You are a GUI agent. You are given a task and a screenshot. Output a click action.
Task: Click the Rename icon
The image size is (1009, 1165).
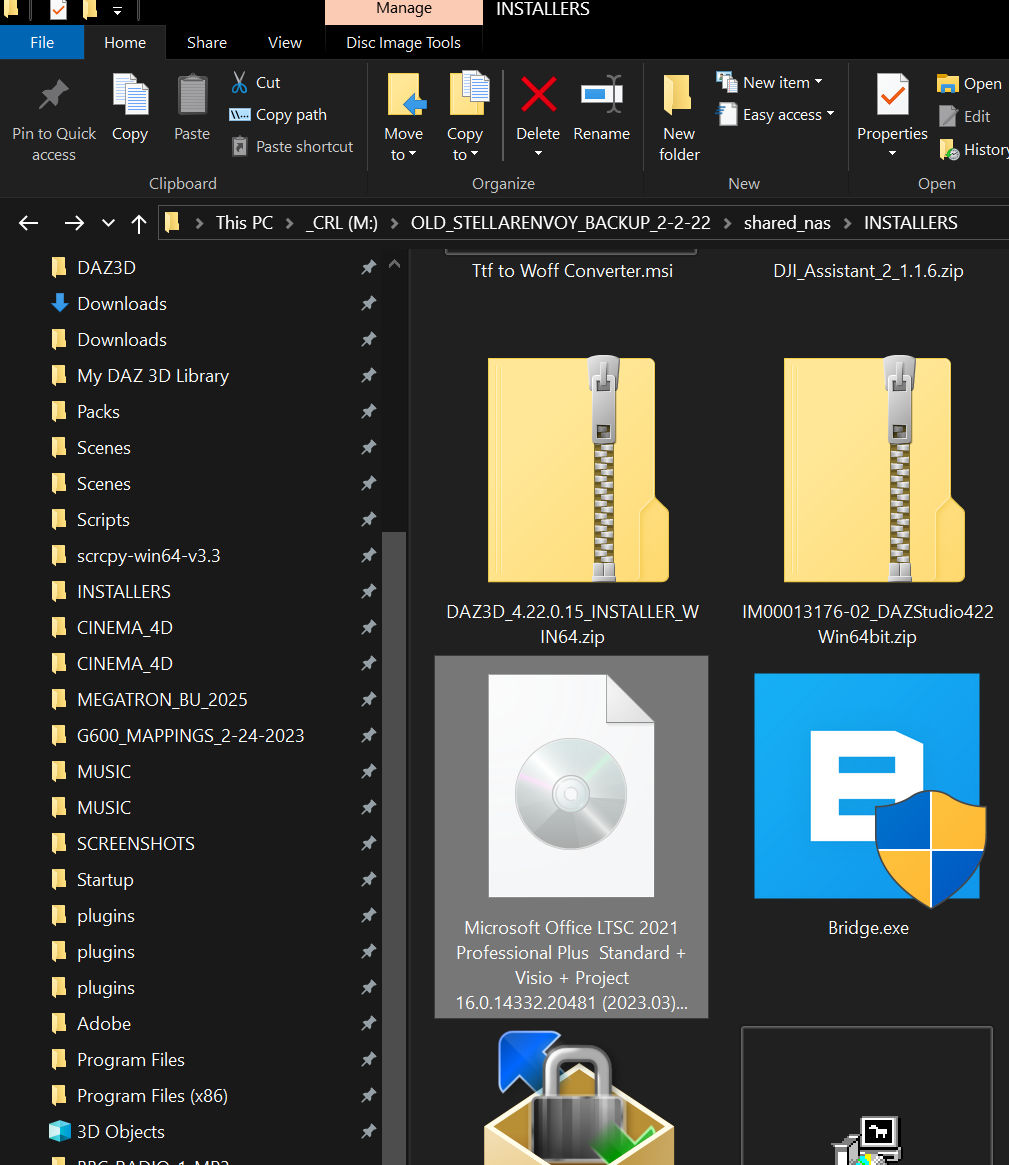click(602, 94)
